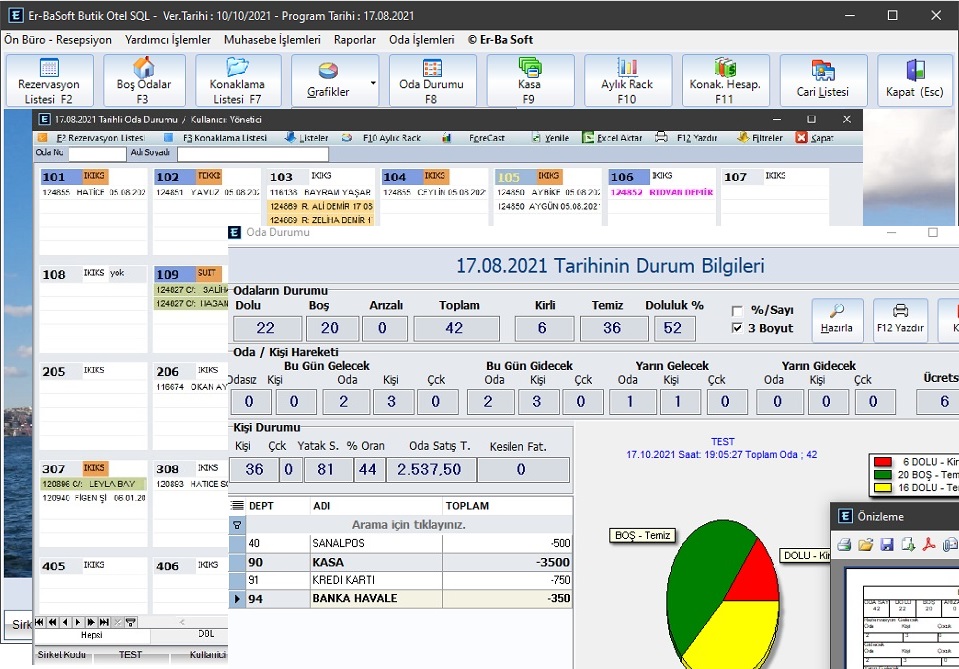Image resolution: width=959 pixels, height=669 pixels.
Task: Click the Grafikler pie chart button
Action: (328, 80)
